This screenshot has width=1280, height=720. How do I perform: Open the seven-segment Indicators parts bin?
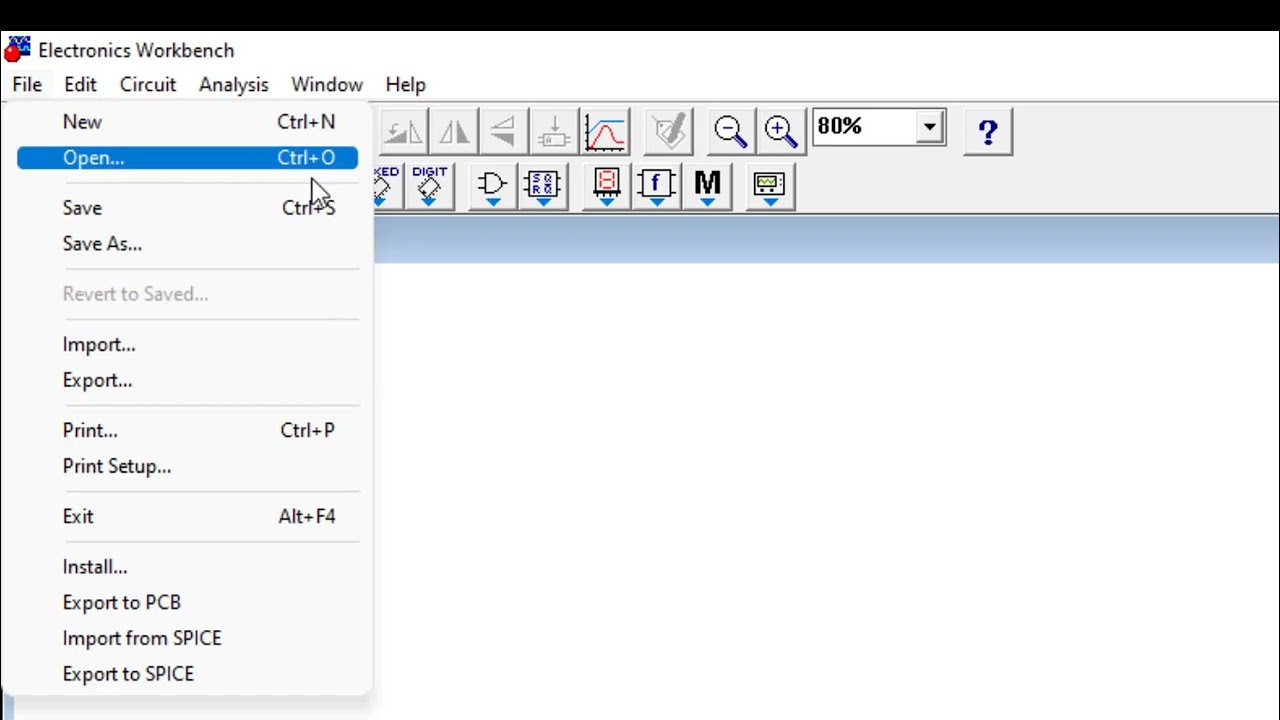(606, 186)
